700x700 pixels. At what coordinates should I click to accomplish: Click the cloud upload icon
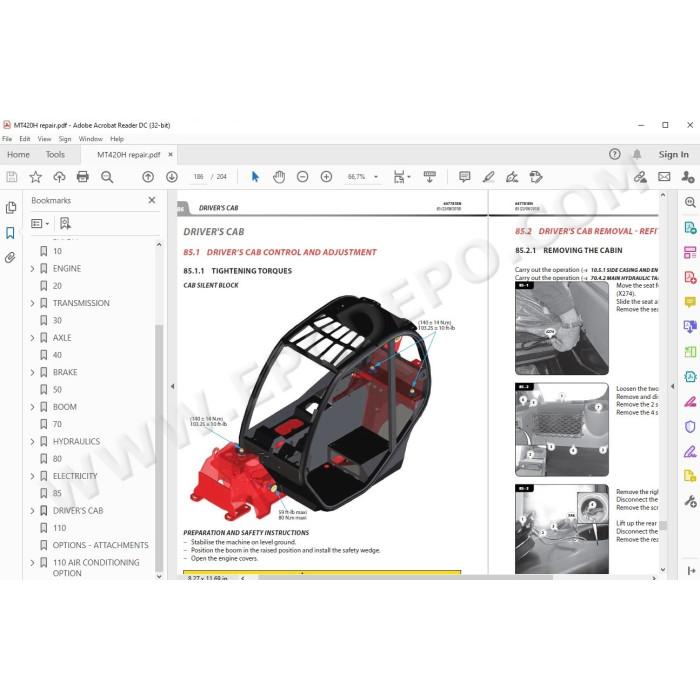59,177
